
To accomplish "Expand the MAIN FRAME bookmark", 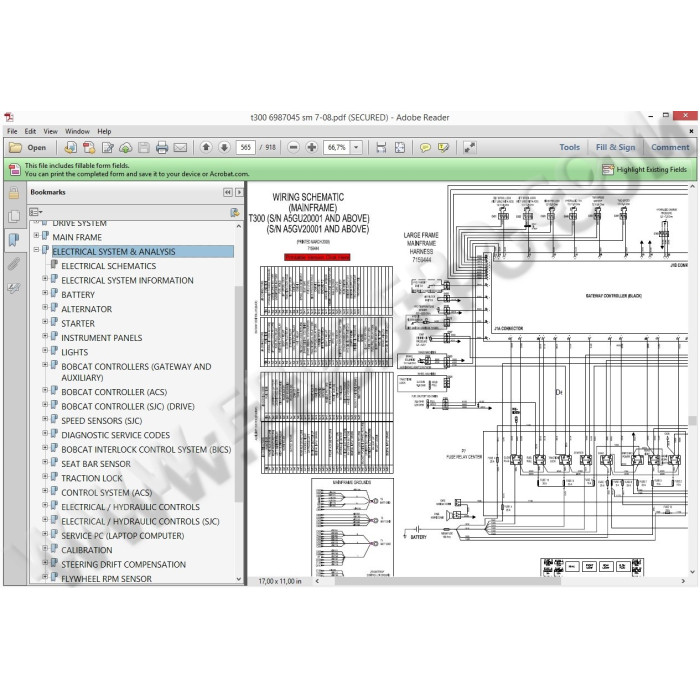I will 37,235.
